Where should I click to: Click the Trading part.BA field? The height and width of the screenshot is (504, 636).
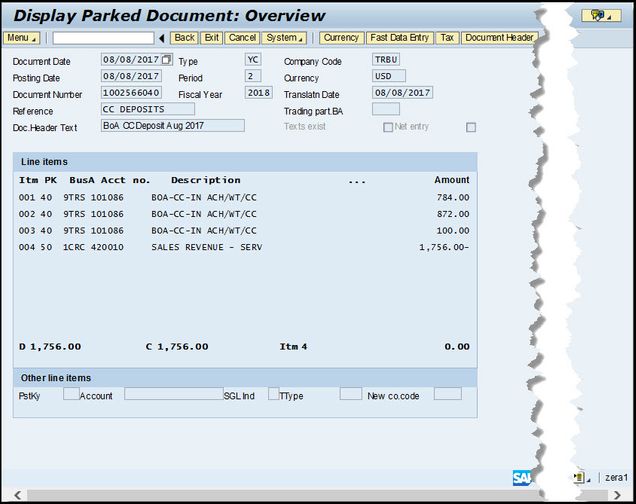[386, 109]
